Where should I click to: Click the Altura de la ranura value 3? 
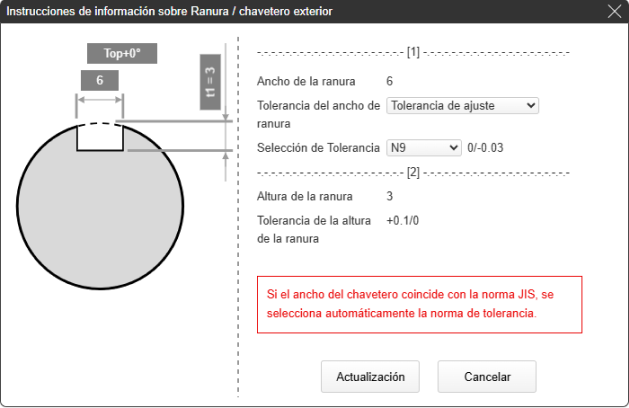click(x=390, y=196)
